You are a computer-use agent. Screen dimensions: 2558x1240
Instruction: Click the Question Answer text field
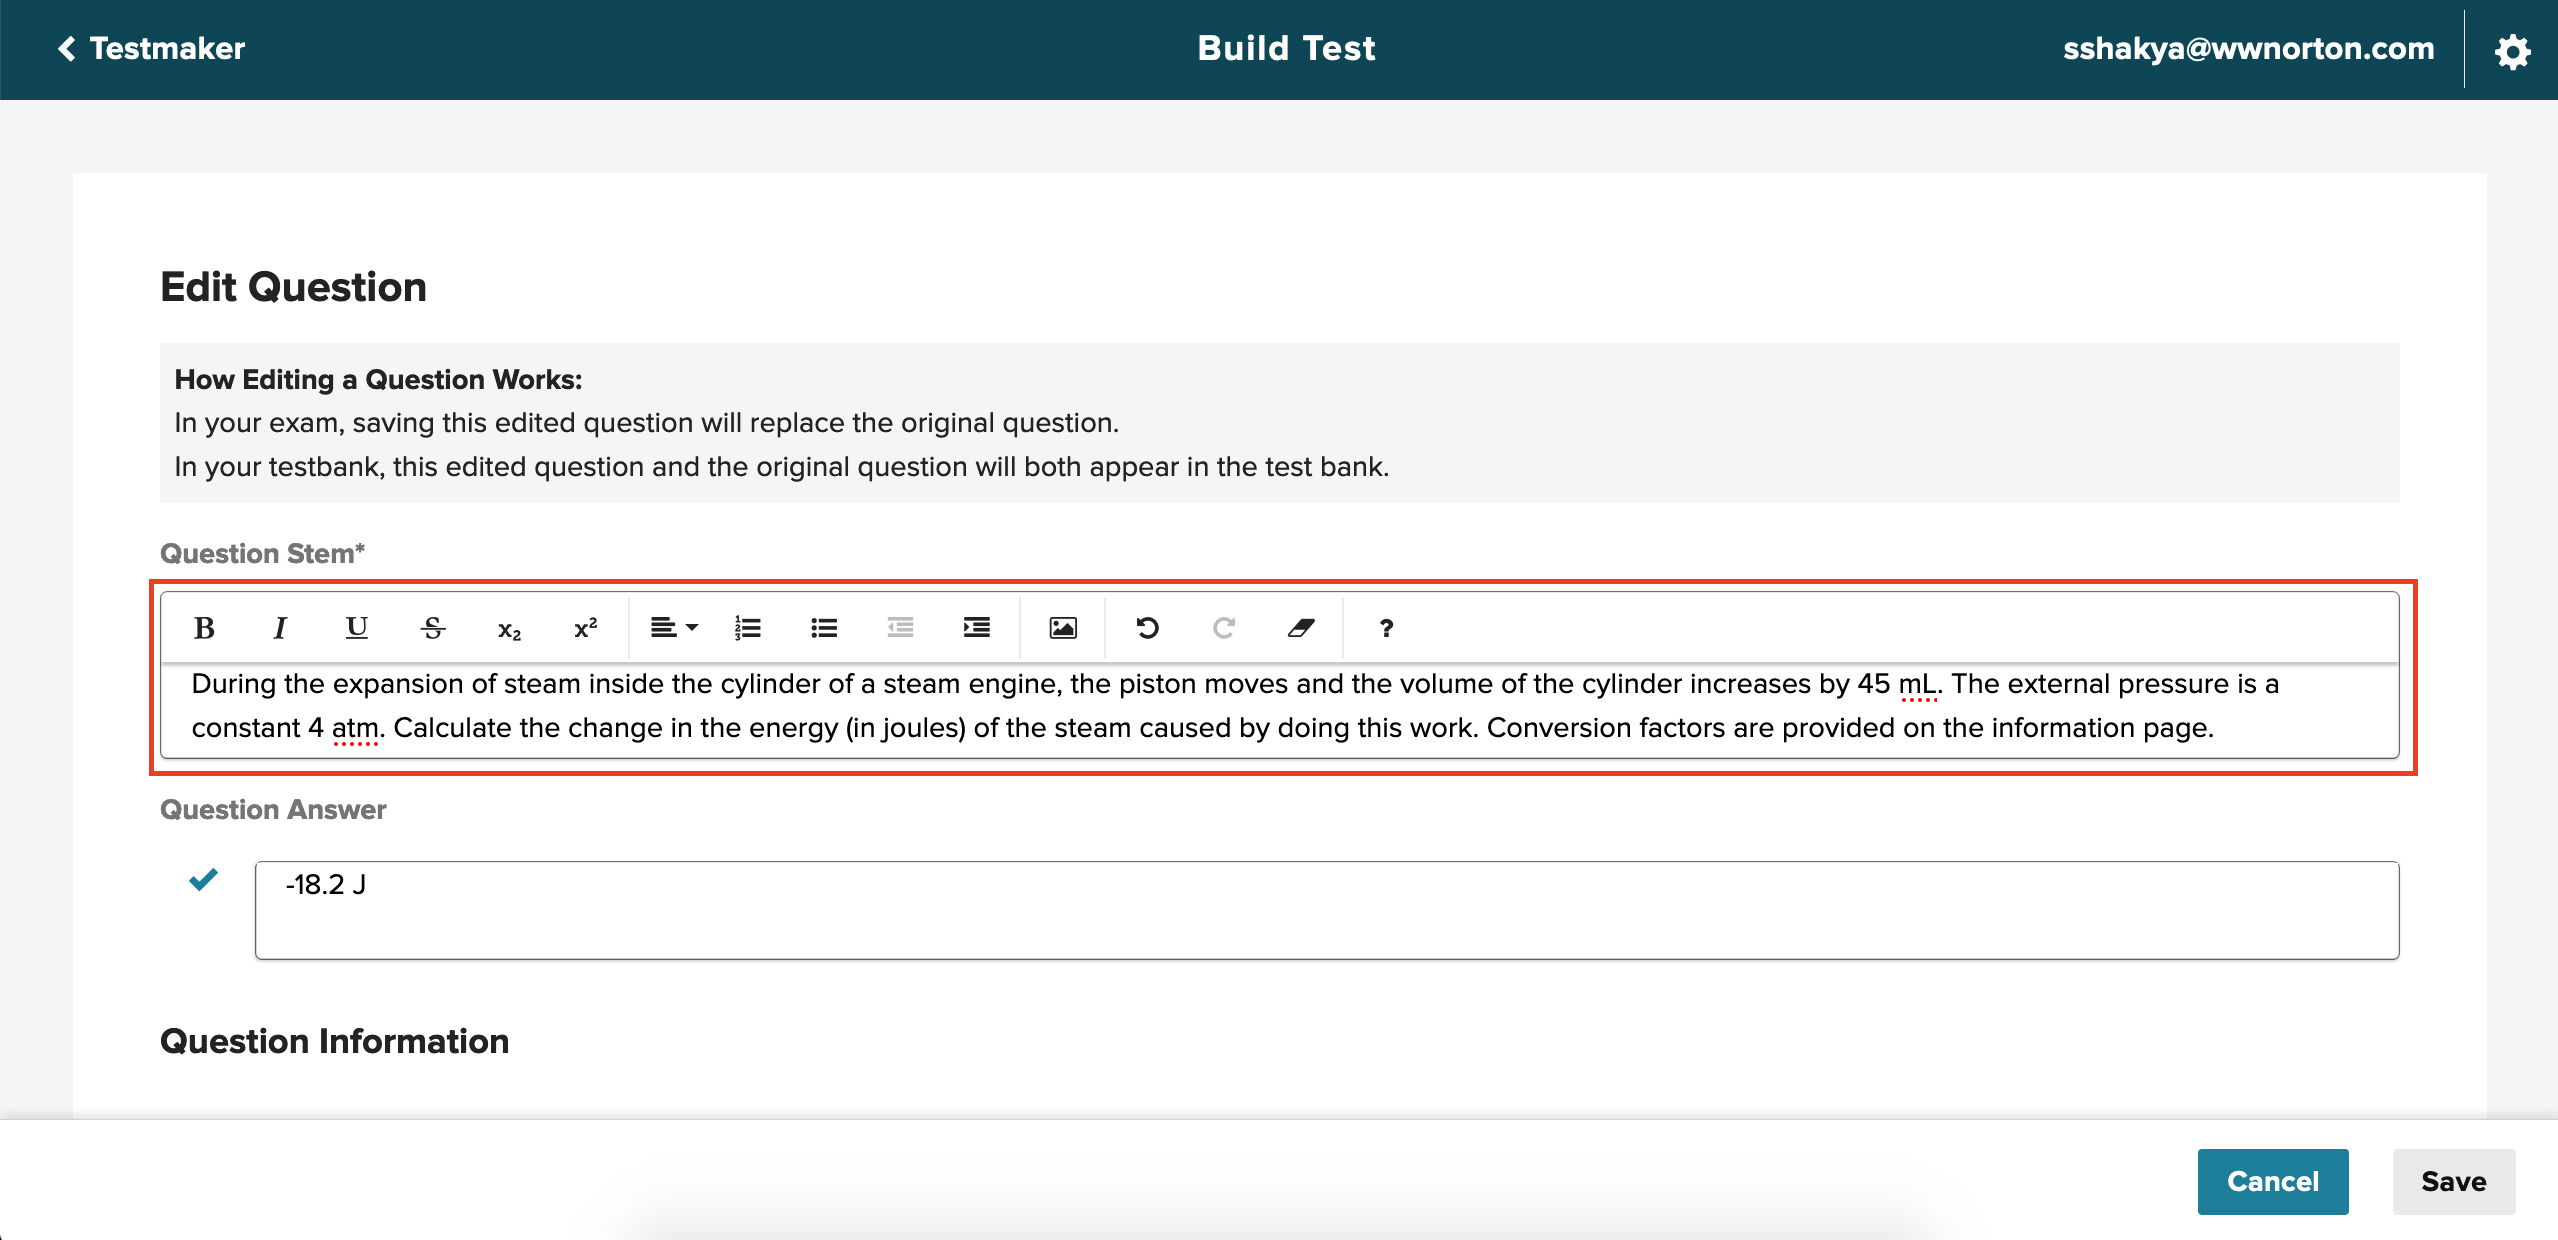[1326, 909]
